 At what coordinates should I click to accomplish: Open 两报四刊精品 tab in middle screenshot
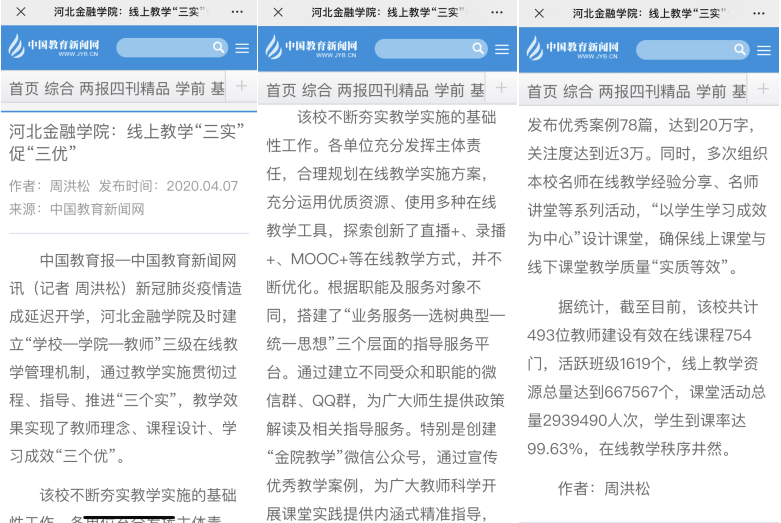(x=383, y=90)
